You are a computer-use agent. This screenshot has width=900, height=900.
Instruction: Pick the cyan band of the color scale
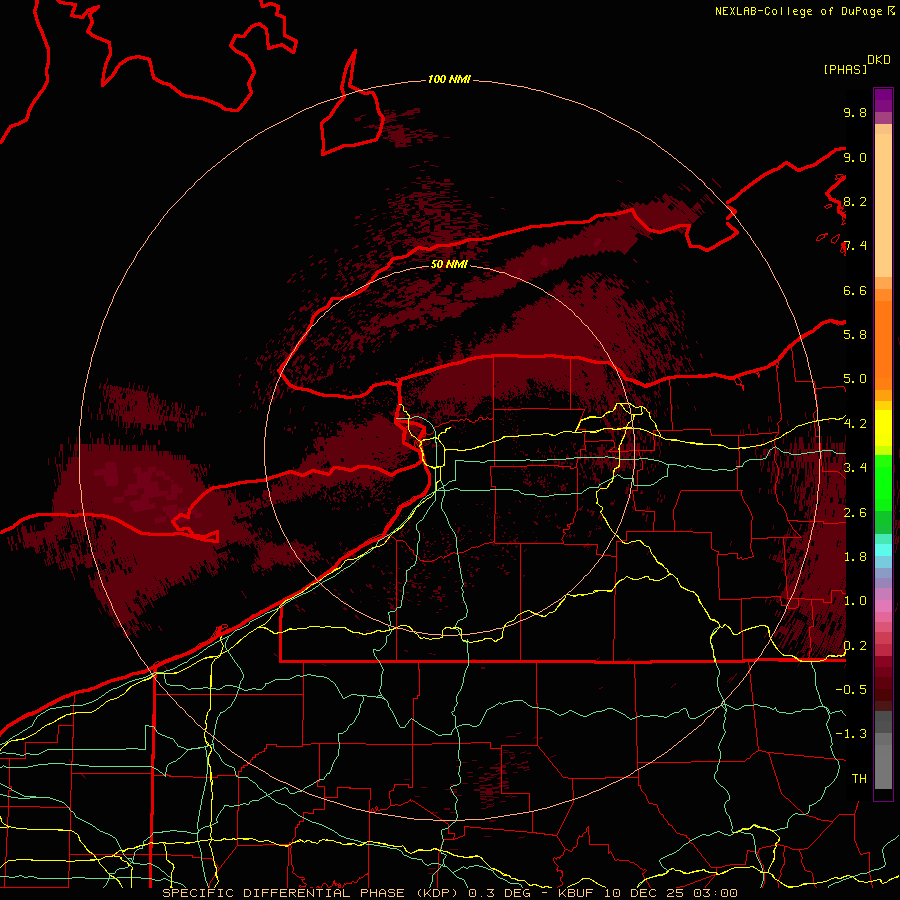pyautogui.click(x=883, y=550)
